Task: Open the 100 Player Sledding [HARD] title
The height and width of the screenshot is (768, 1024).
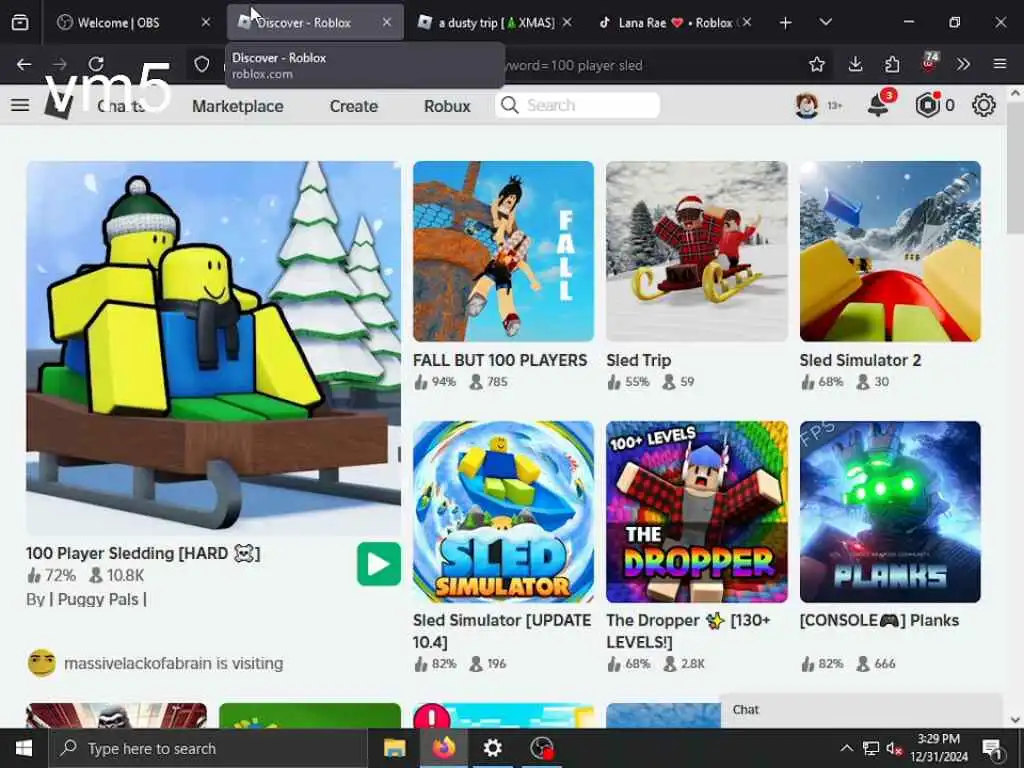Action: [x=143, y=554]
